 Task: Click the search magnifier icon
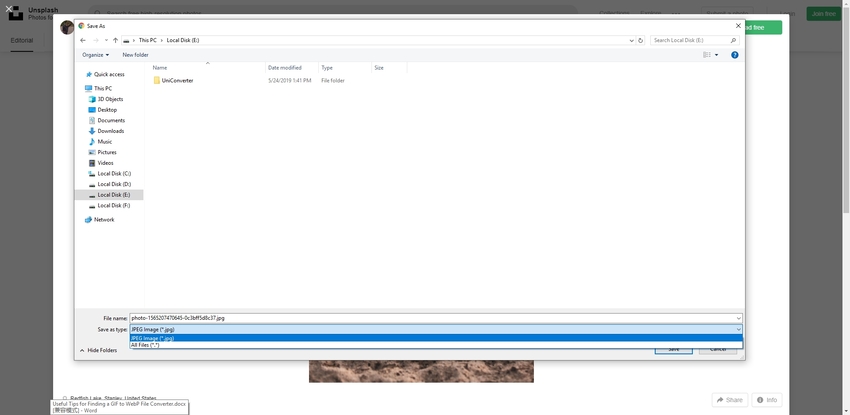(734, 40)
